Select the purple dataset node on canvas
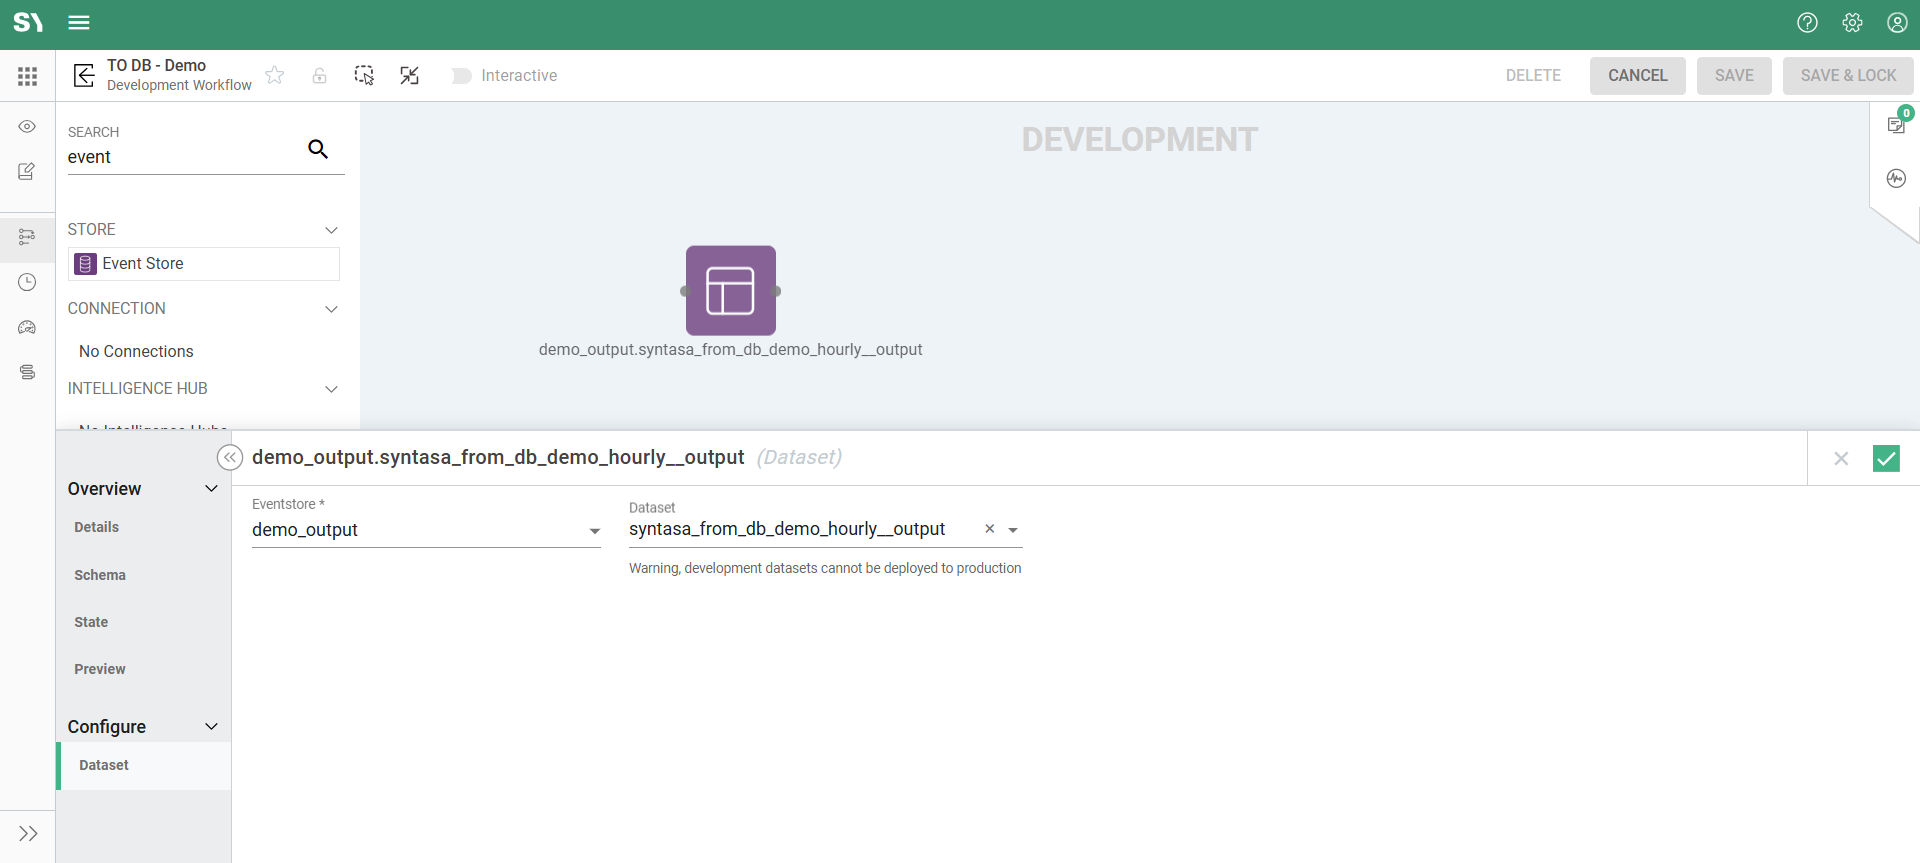Image resolution: width=1920 pixels, height=863 pixels. [731, 291]
